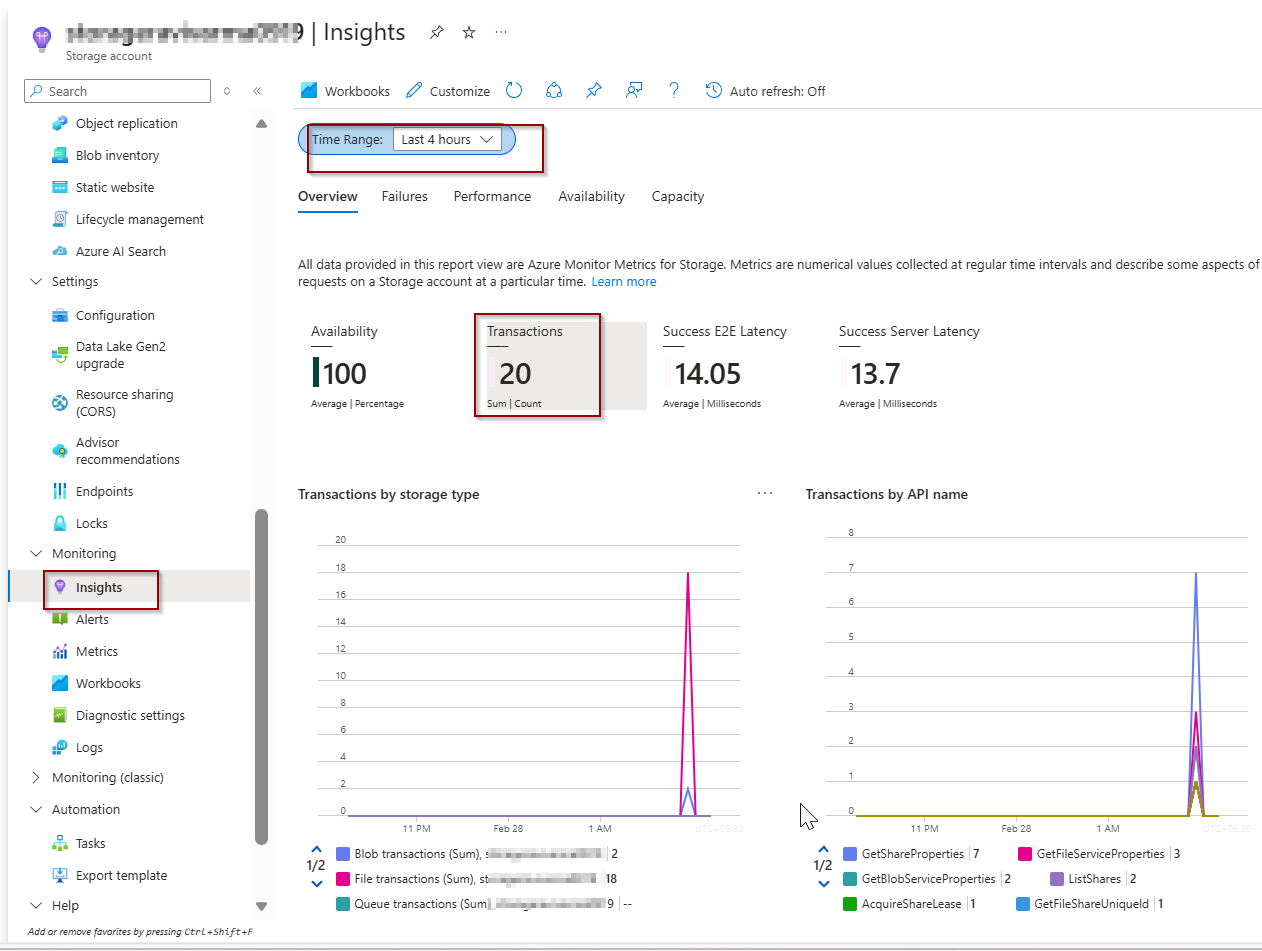This screenshot has height=951, width=1262.
Task: Select Insights in the sidebar
Action: pyautogui.click(x=99, y=588)
